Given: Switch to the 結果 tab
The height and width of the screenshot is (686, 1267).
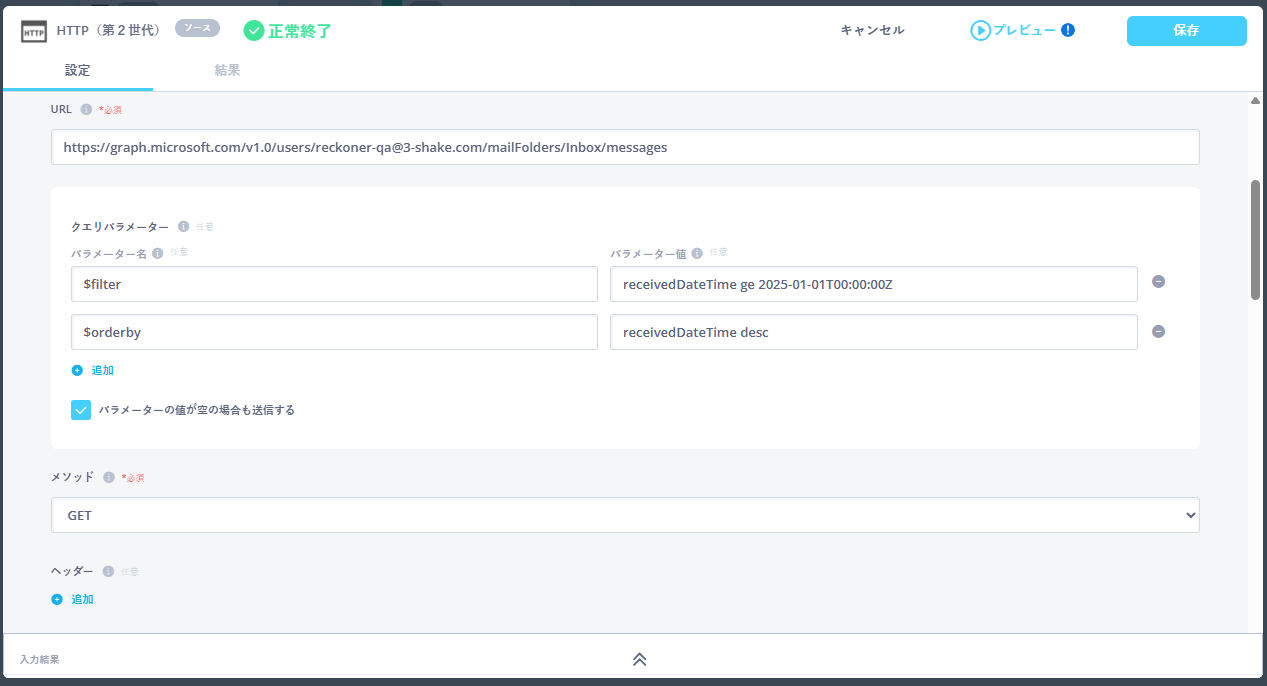Looking at the screenshot, I should point(227,70).
